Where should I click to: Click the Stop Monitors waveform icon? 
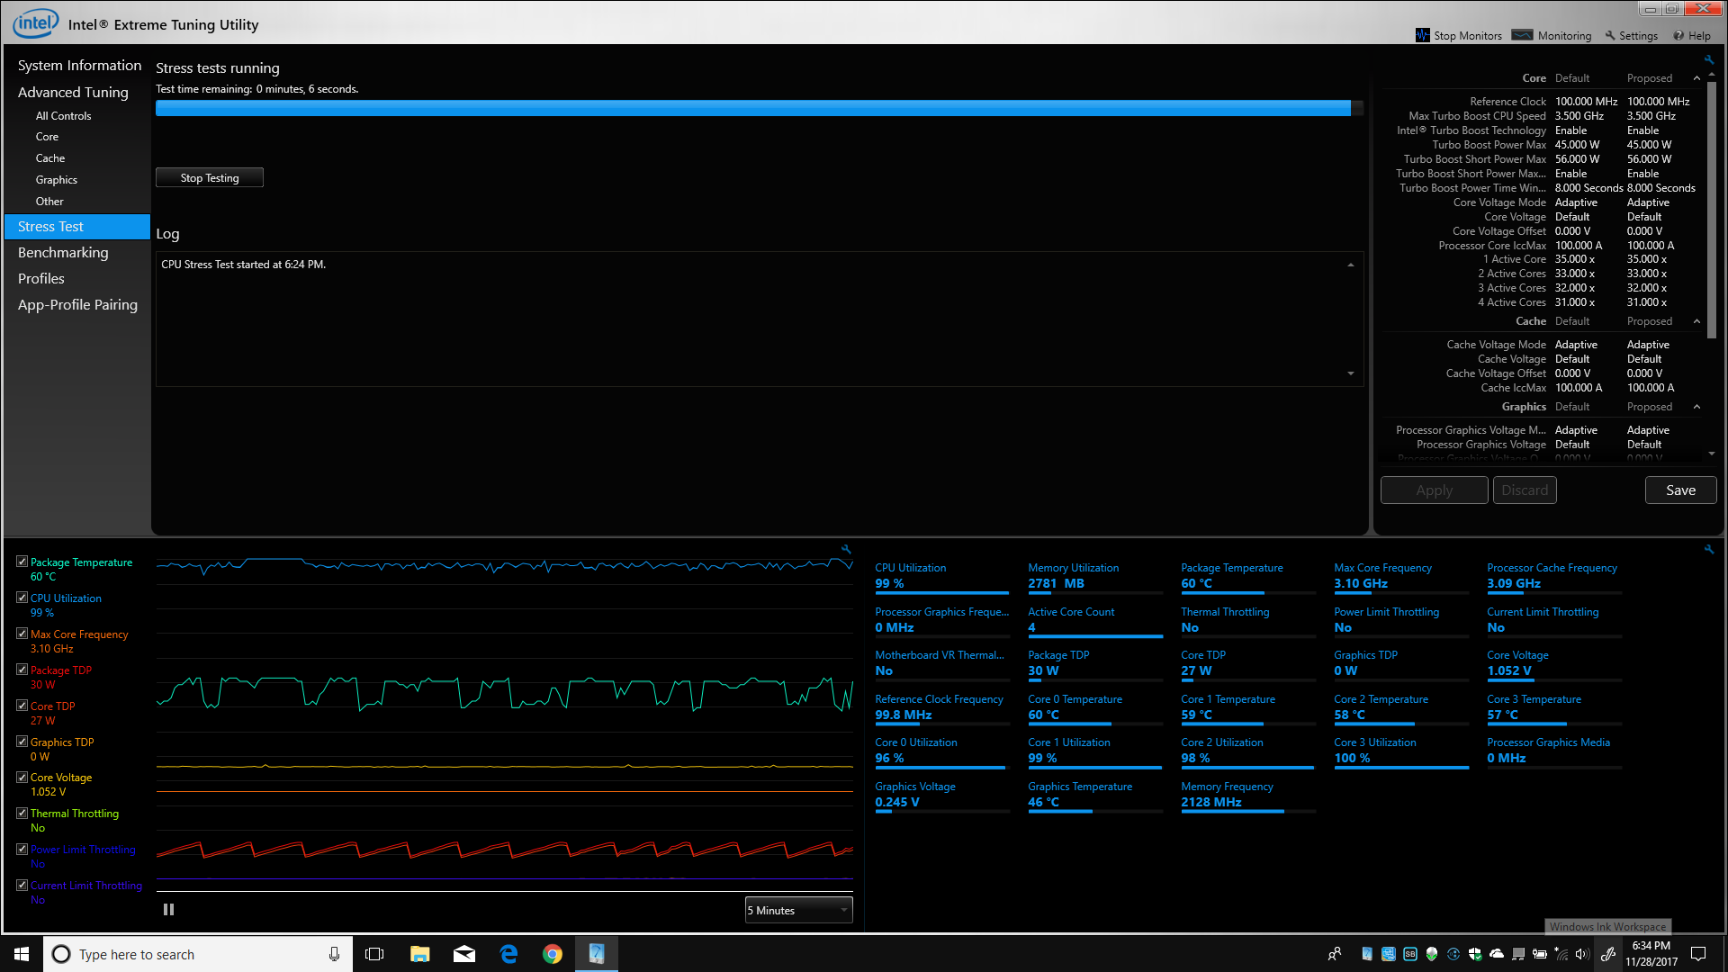(1422, 35)
